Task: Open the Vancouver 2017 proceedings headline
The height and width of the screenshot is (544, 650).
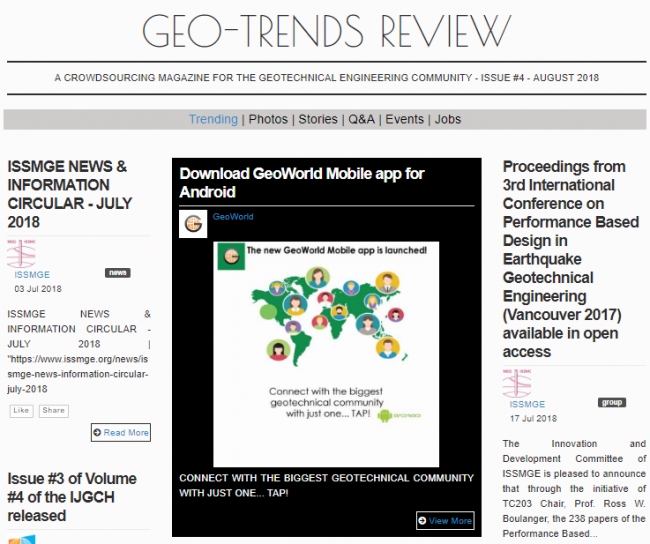Action: click(571, 259)
